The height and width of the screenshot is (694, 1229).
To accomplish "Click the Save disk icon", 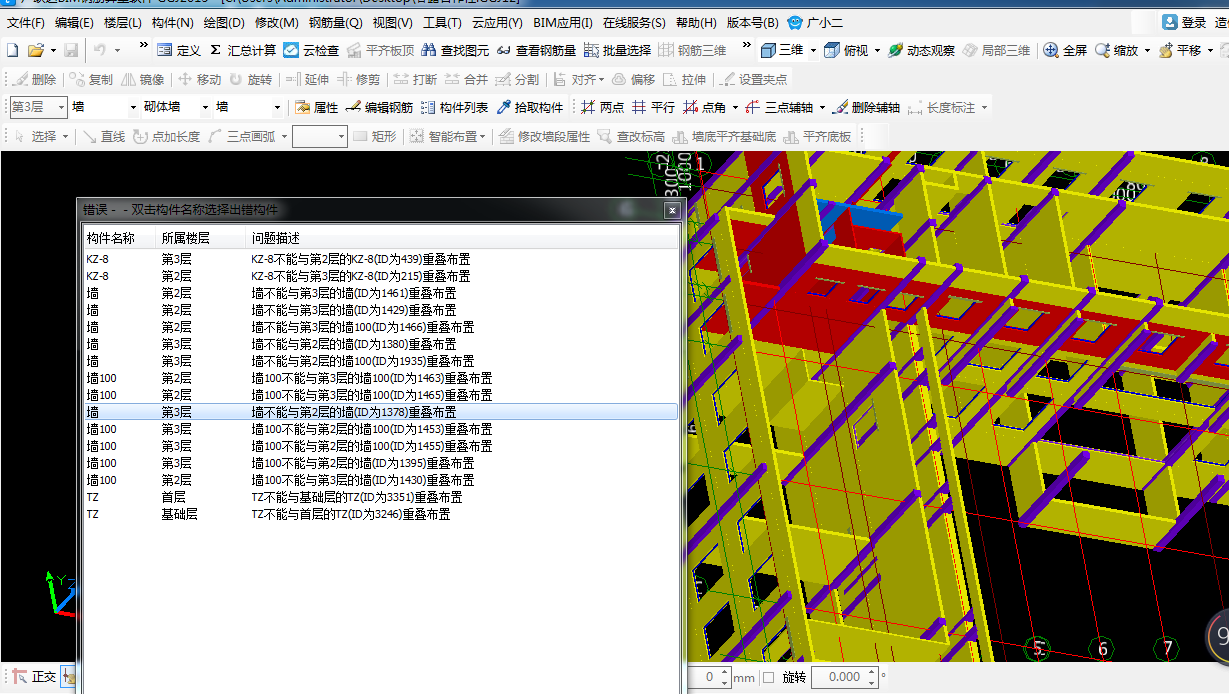I will [x=71, y=50].
